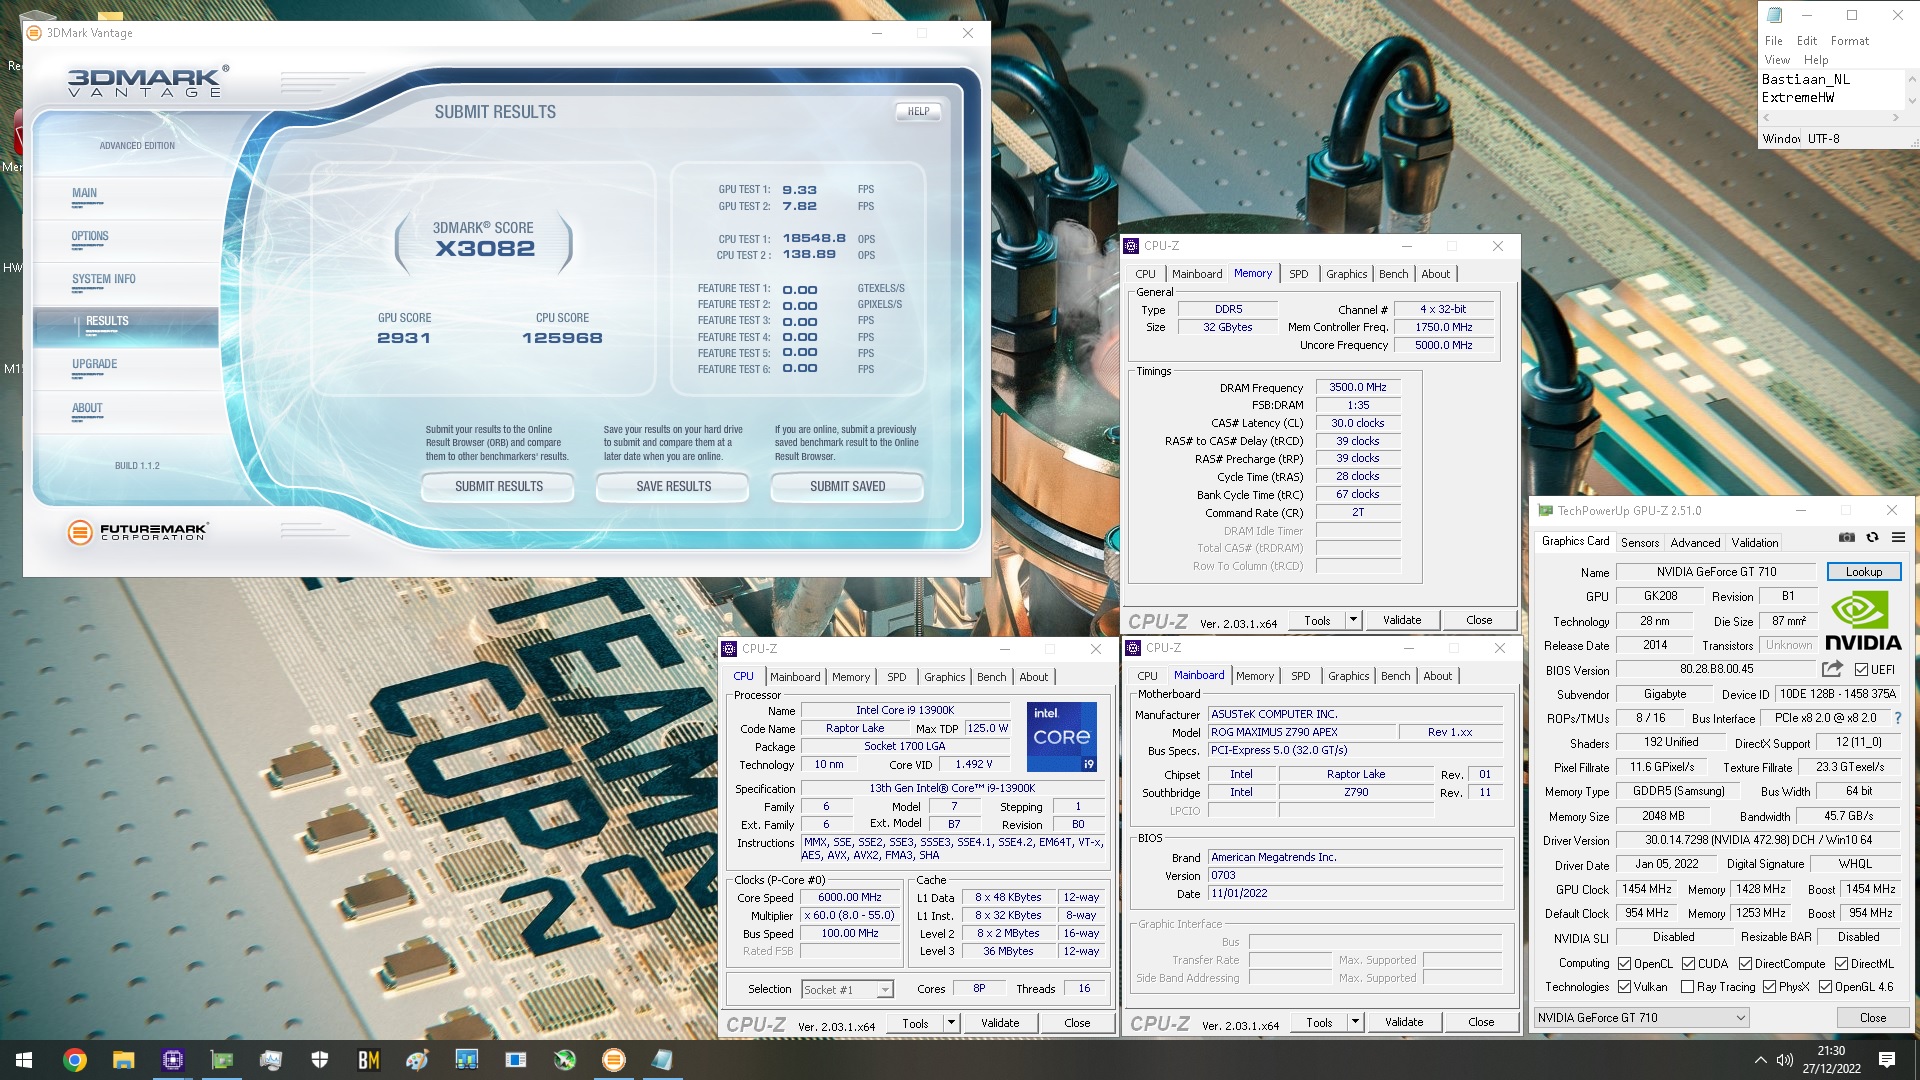This screenshot has height=1080, width=1920.
Task: Click the DRAM Frequency 3500.0 MHz field
Action: click(1358, 388)
